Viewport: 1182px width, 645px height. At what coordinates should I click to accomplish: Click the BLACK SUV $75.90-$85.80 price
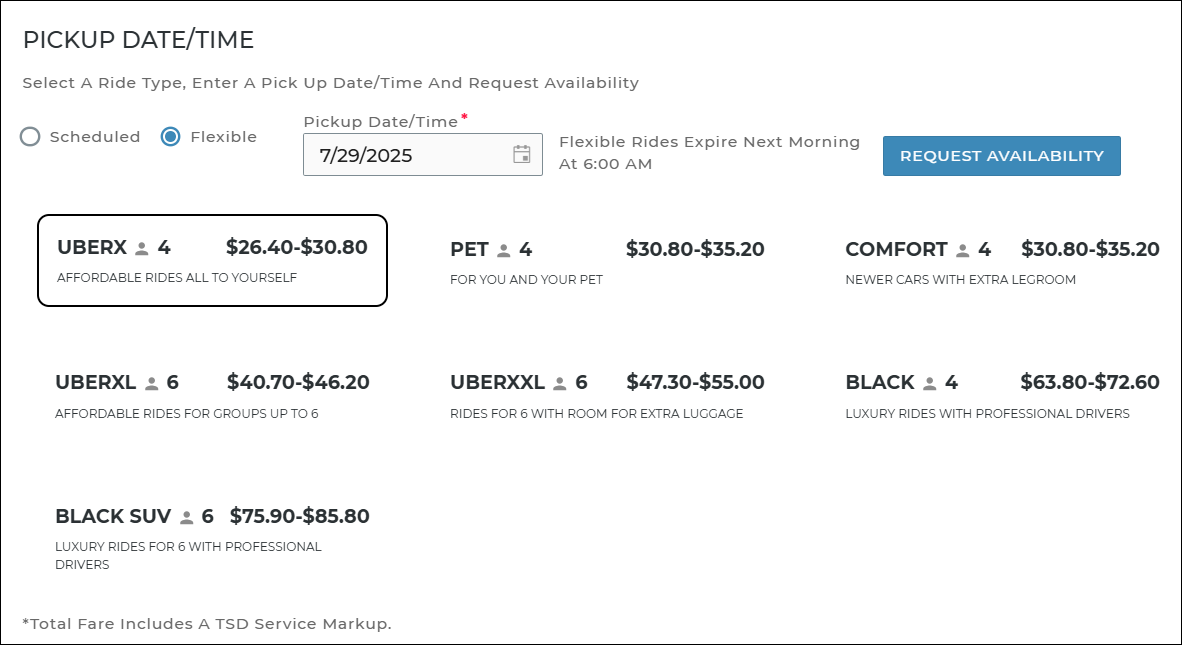point(300,517)
